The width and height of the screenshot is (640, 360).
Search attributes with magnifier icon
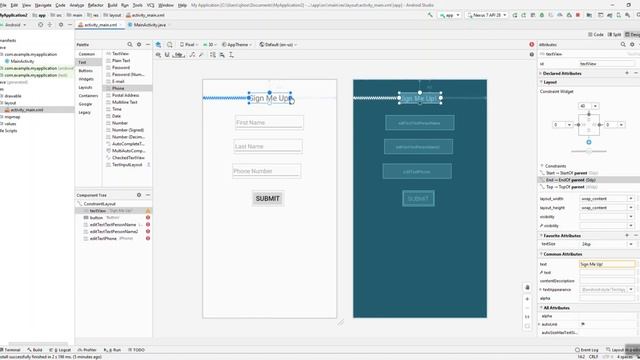pos(623,44)
